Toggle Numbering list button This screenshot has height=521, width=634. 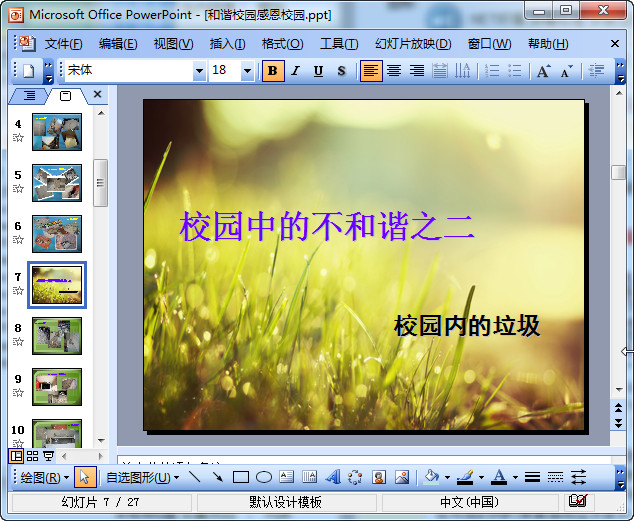point(492,71)
